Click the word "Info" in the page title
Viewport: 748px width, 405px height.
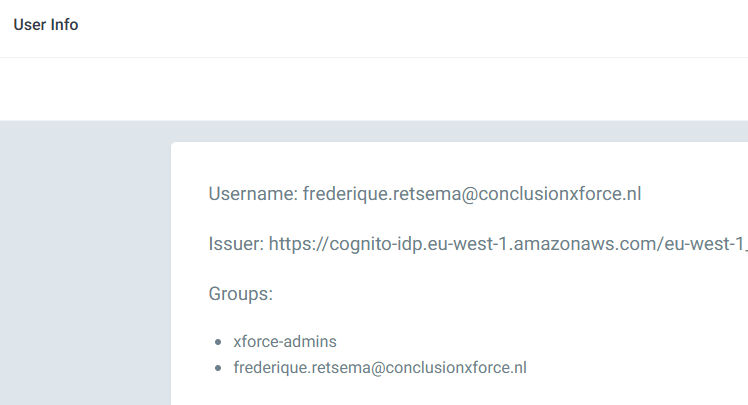(x=64, y=25)
